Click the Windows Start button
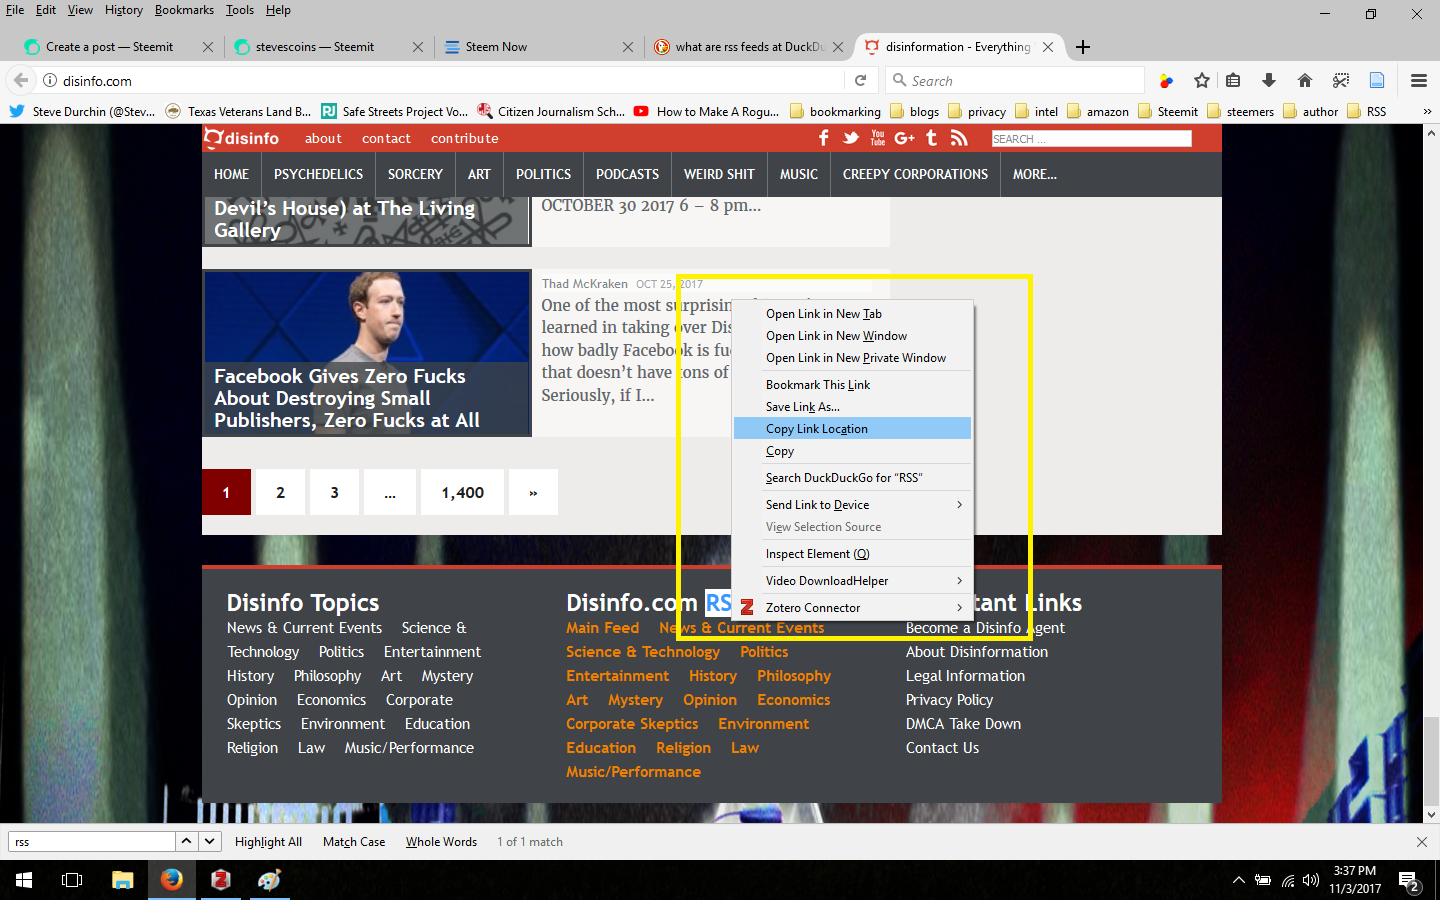Screen dimensions: 1440x900 point(24,880)
